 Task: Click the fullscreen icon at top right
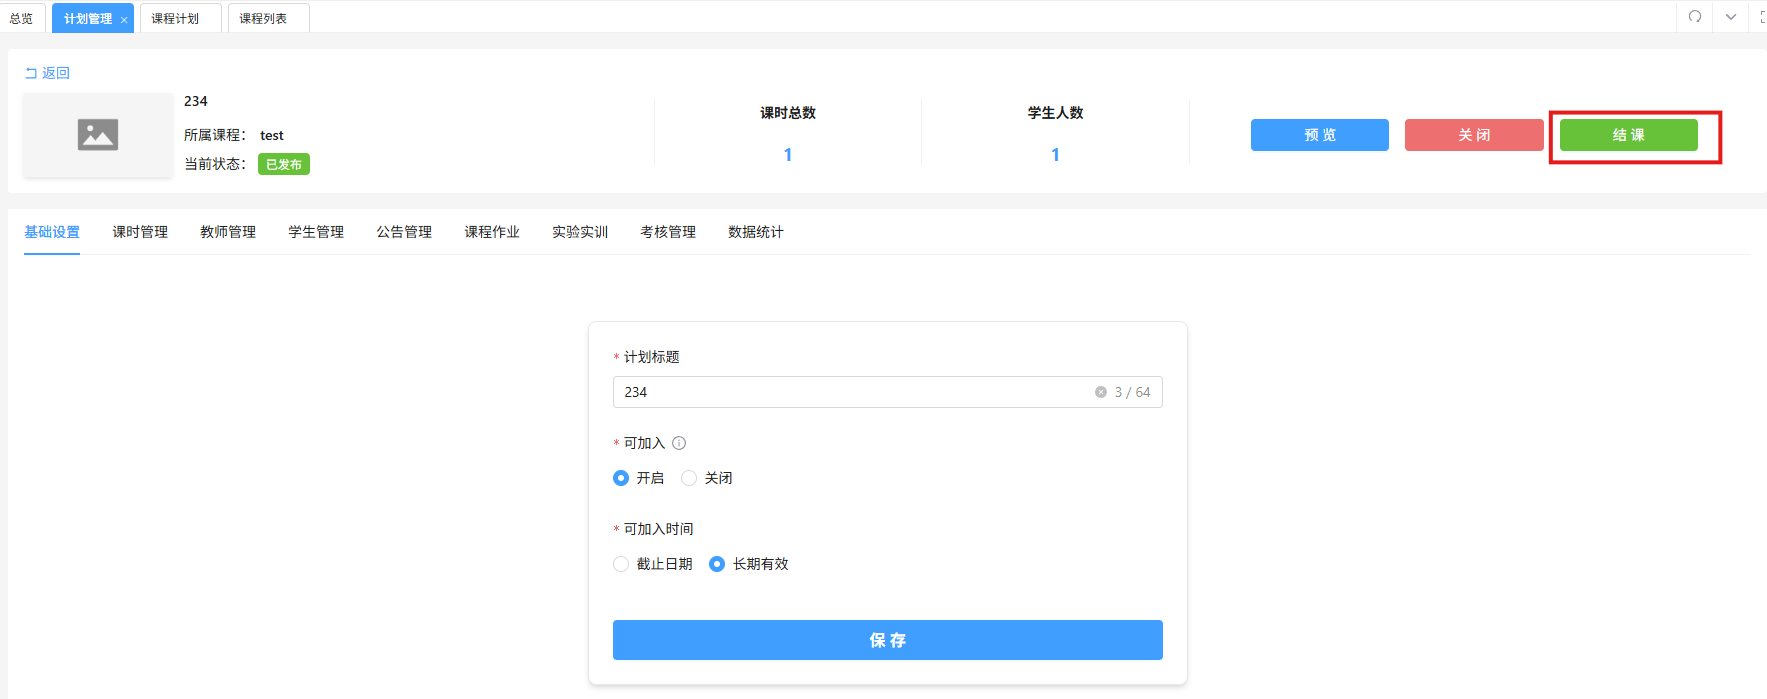tap(1762, 17)
